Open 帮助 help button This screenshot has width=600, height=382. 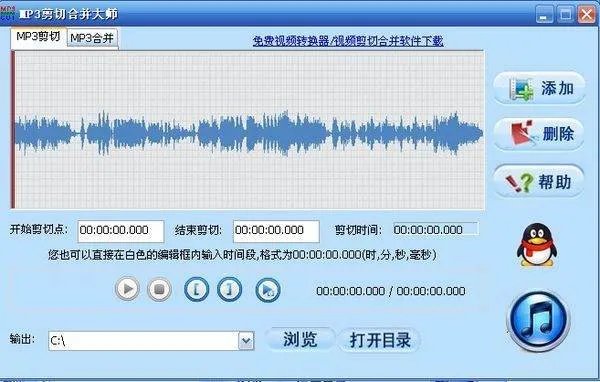(x=539, y=181)
